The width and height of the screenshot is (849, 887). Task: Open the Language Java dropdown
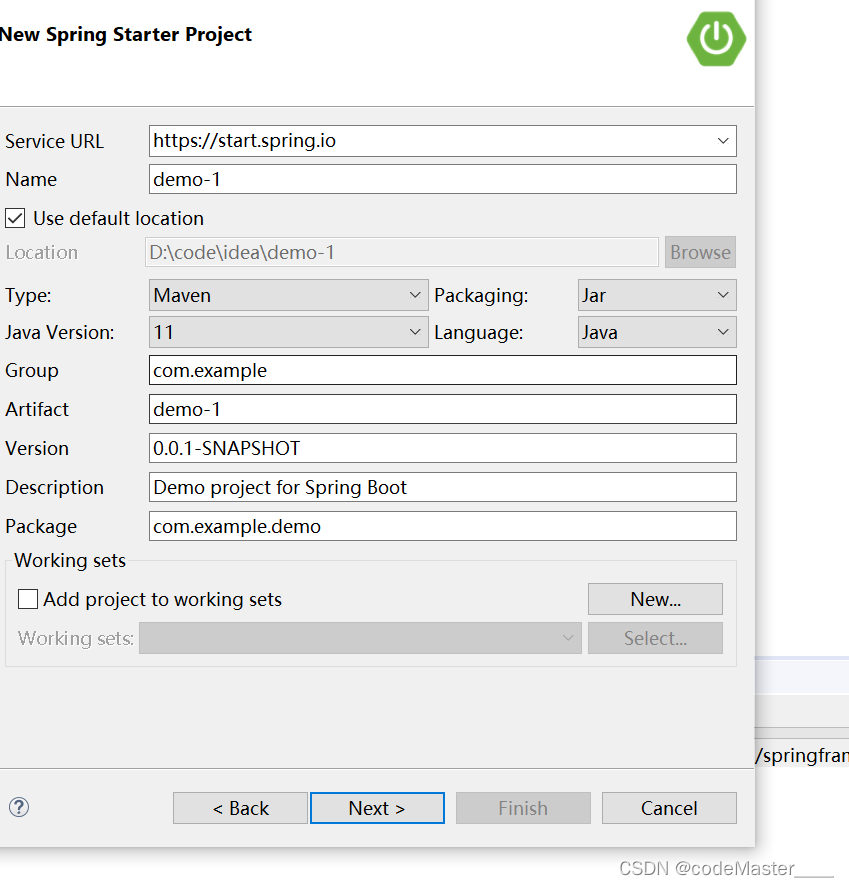click(657, 332)
